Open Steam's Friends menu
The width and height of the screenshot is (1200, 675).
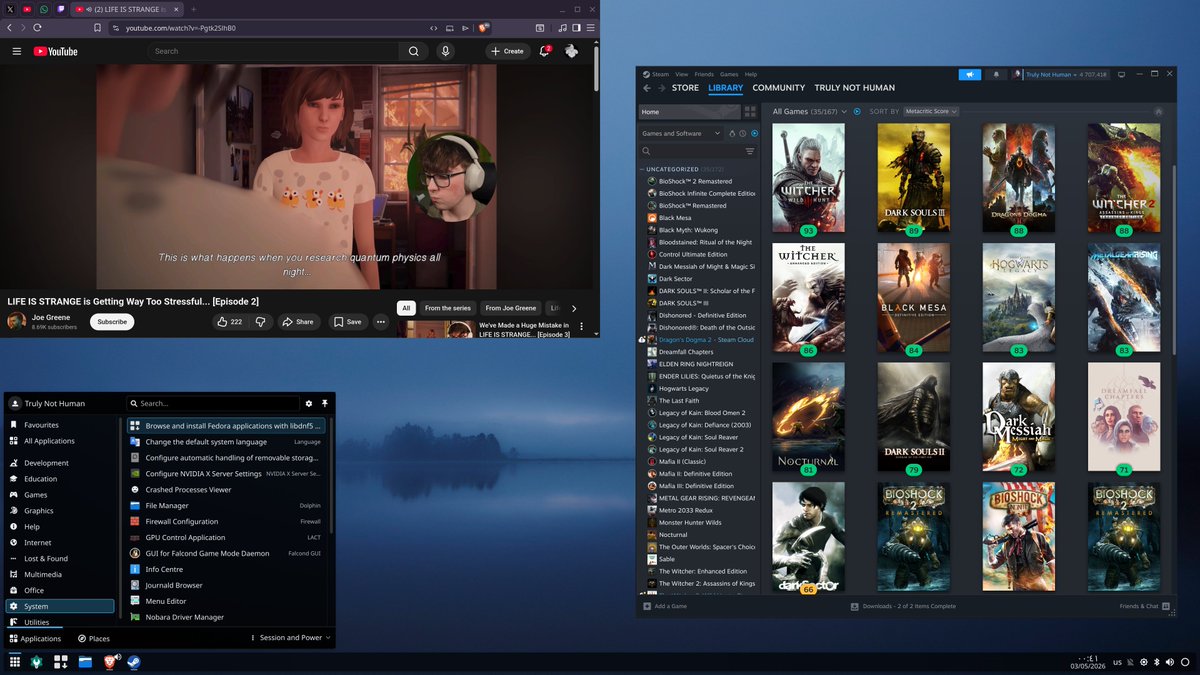click(704, 74)
